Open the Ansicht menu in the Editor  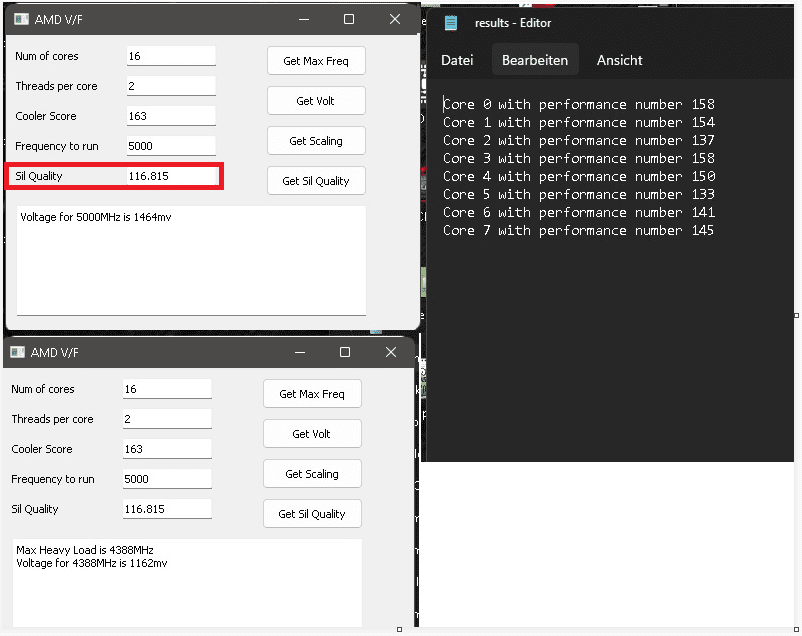pyautogui.click(x=619, y=60)
